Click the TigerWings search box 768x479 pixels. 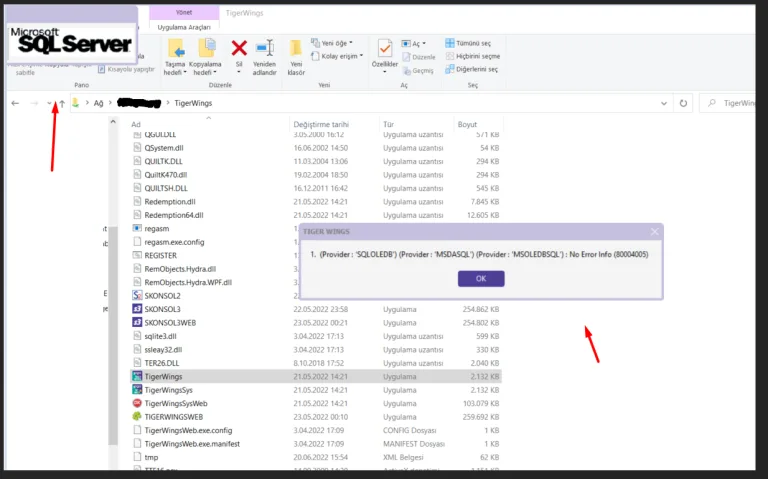(729, 103)
